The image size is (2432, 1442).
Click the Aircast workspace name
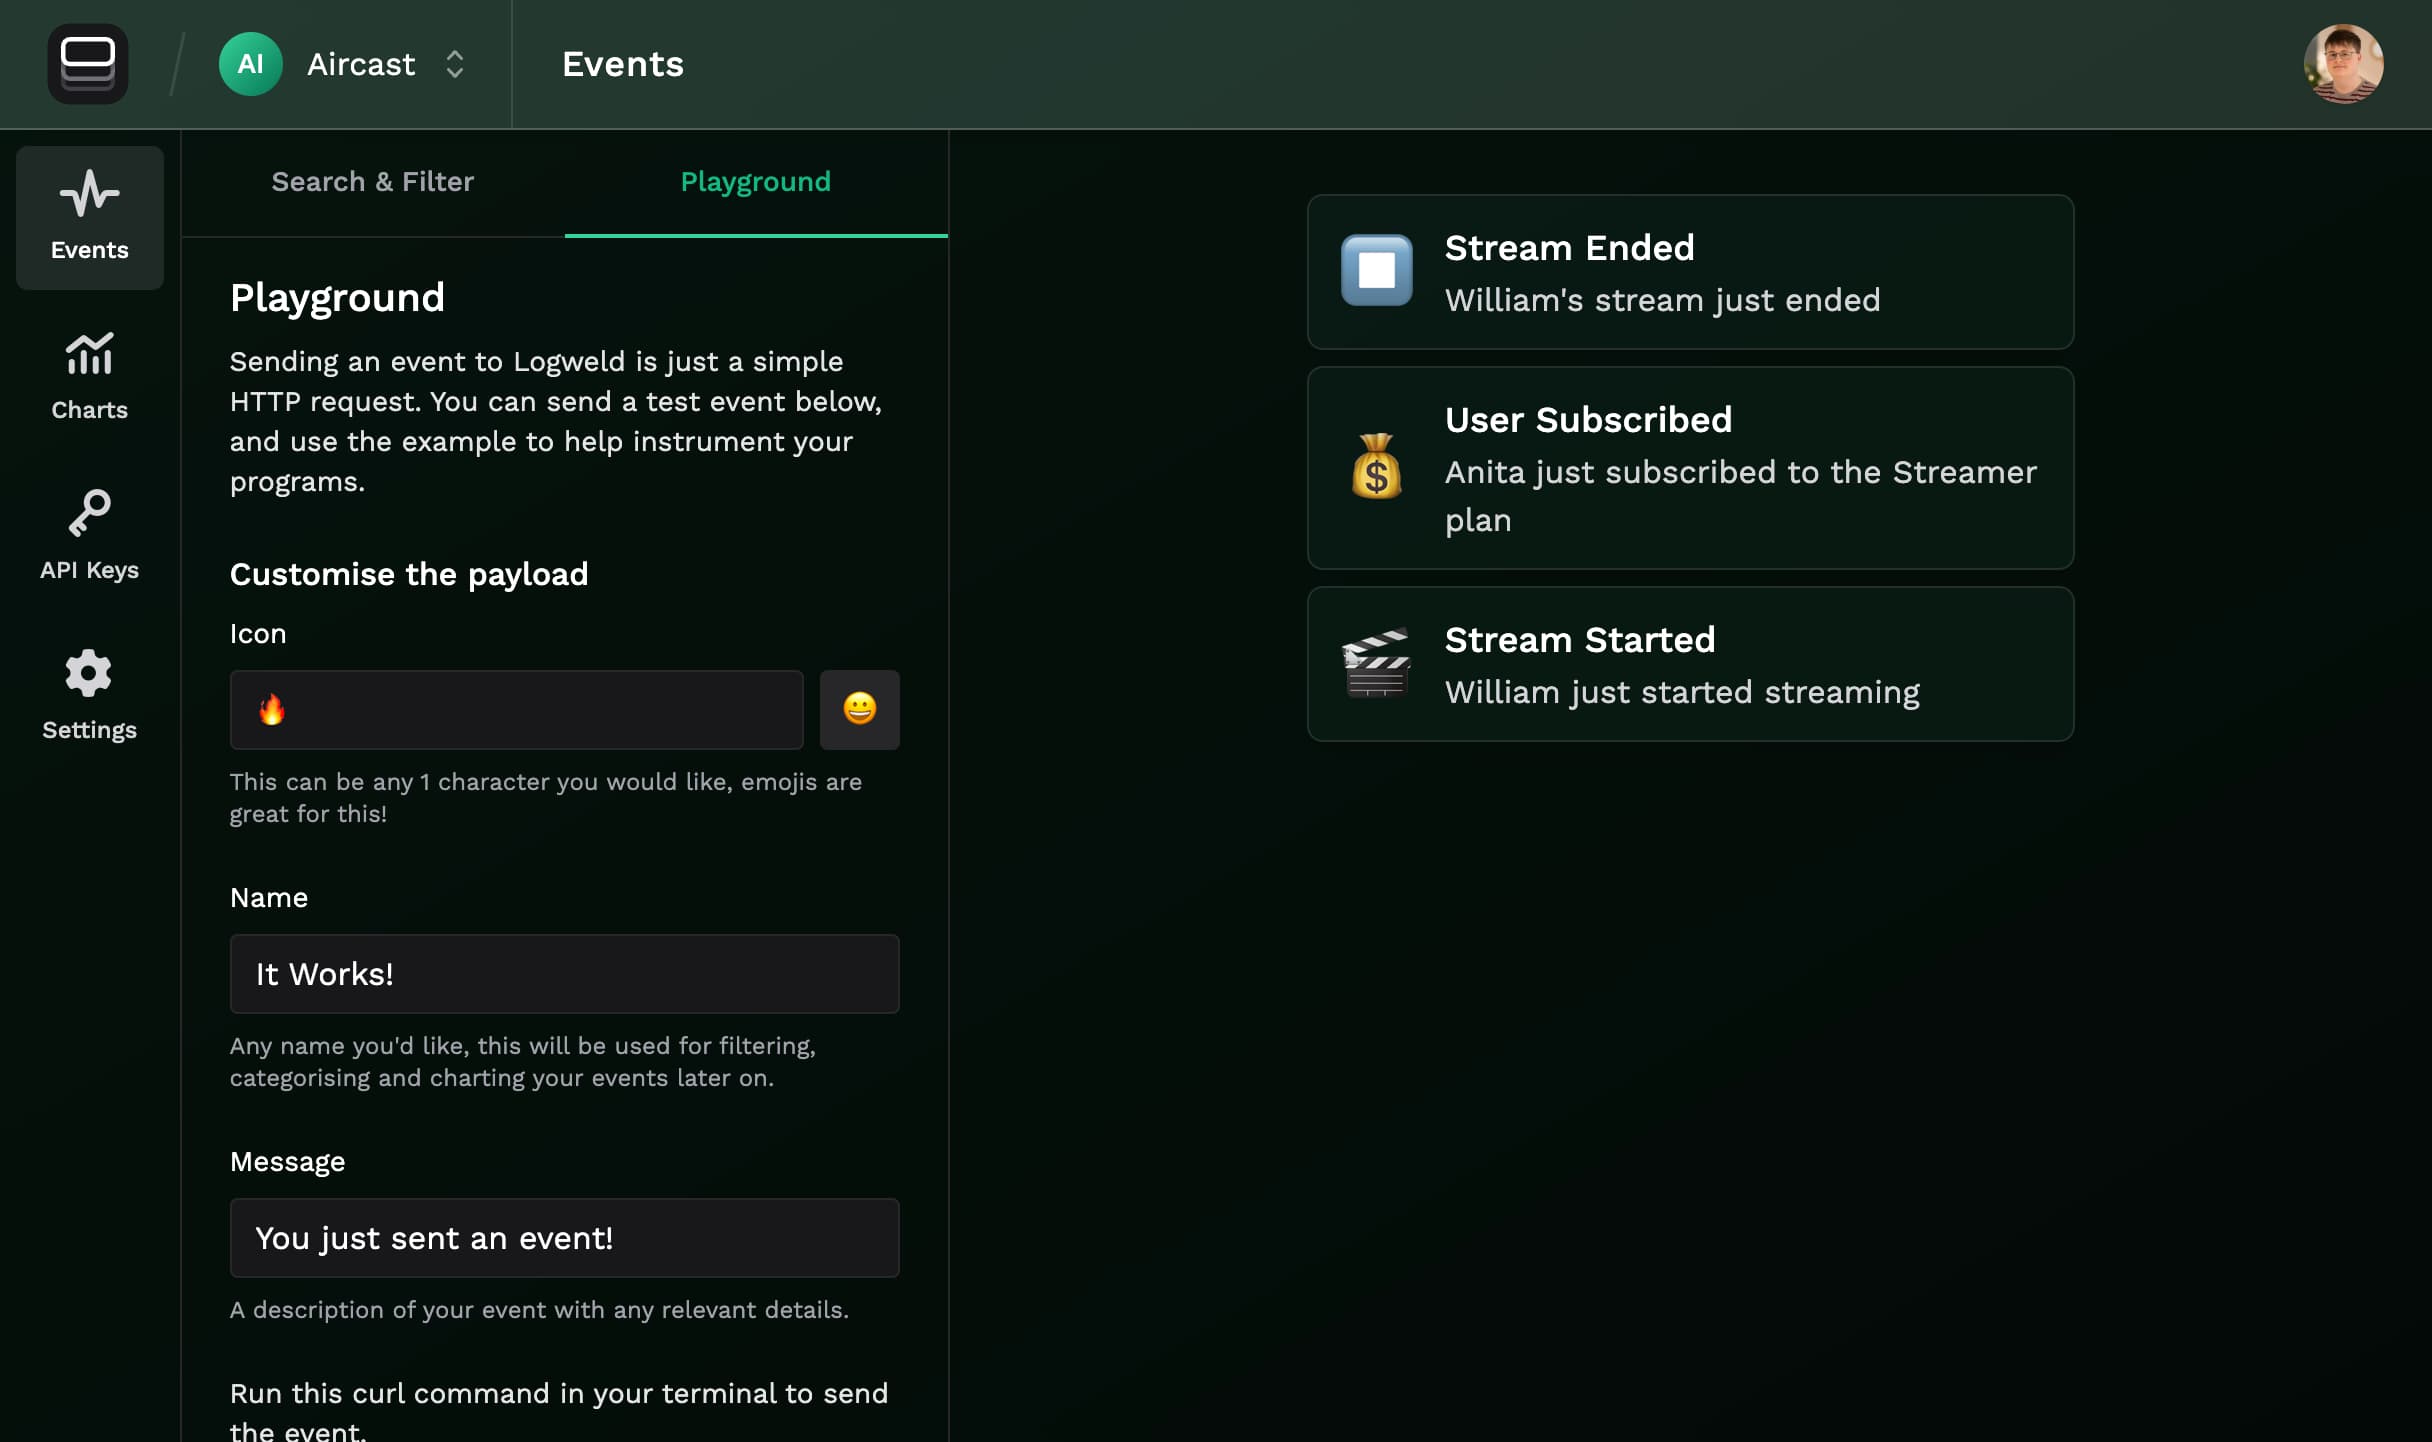[x=360, y=64]
